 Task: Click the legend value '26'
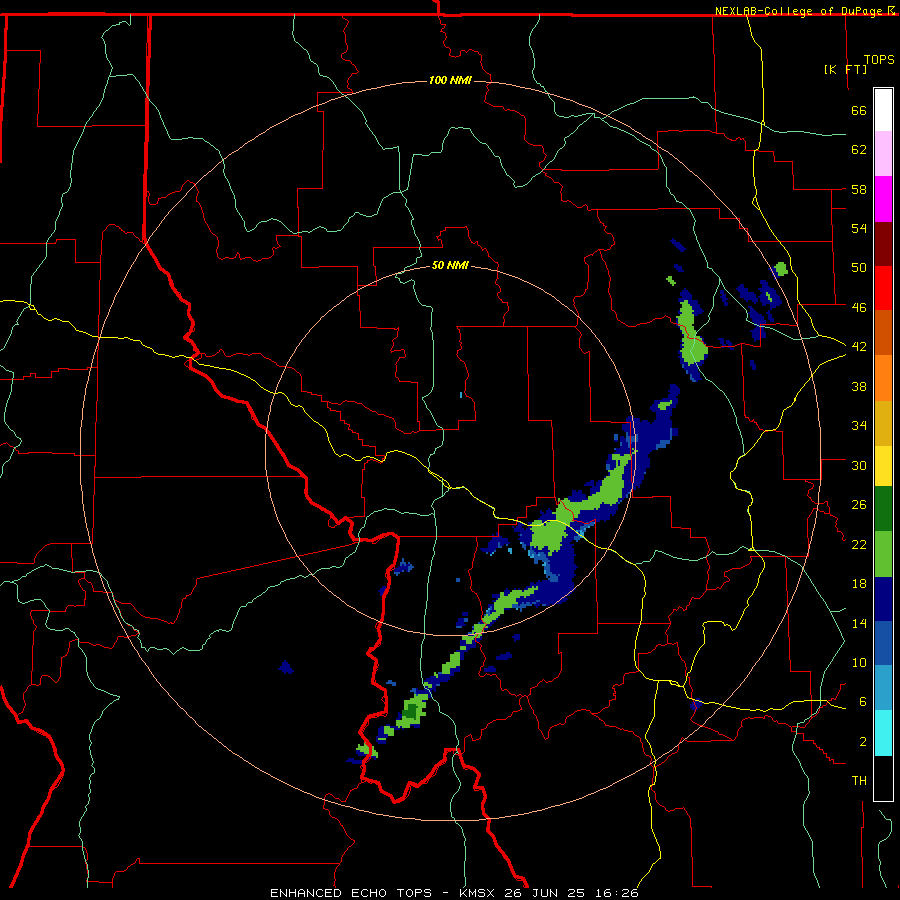859,505
